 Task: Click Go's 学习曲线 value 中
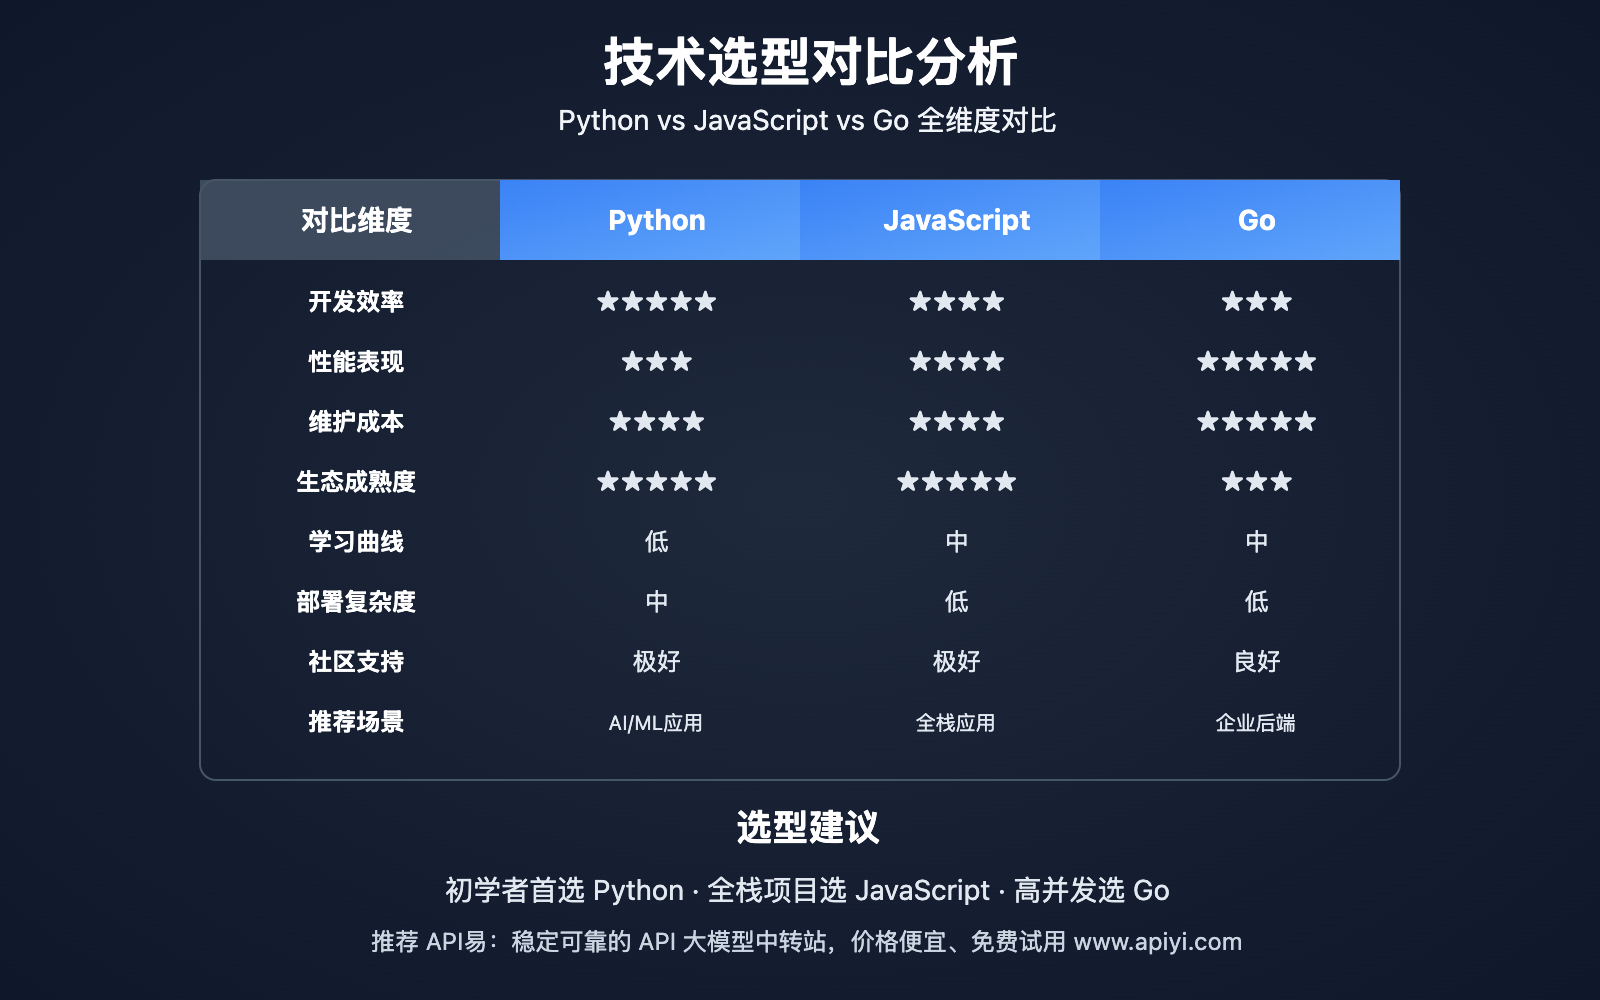pos(1257,541)
